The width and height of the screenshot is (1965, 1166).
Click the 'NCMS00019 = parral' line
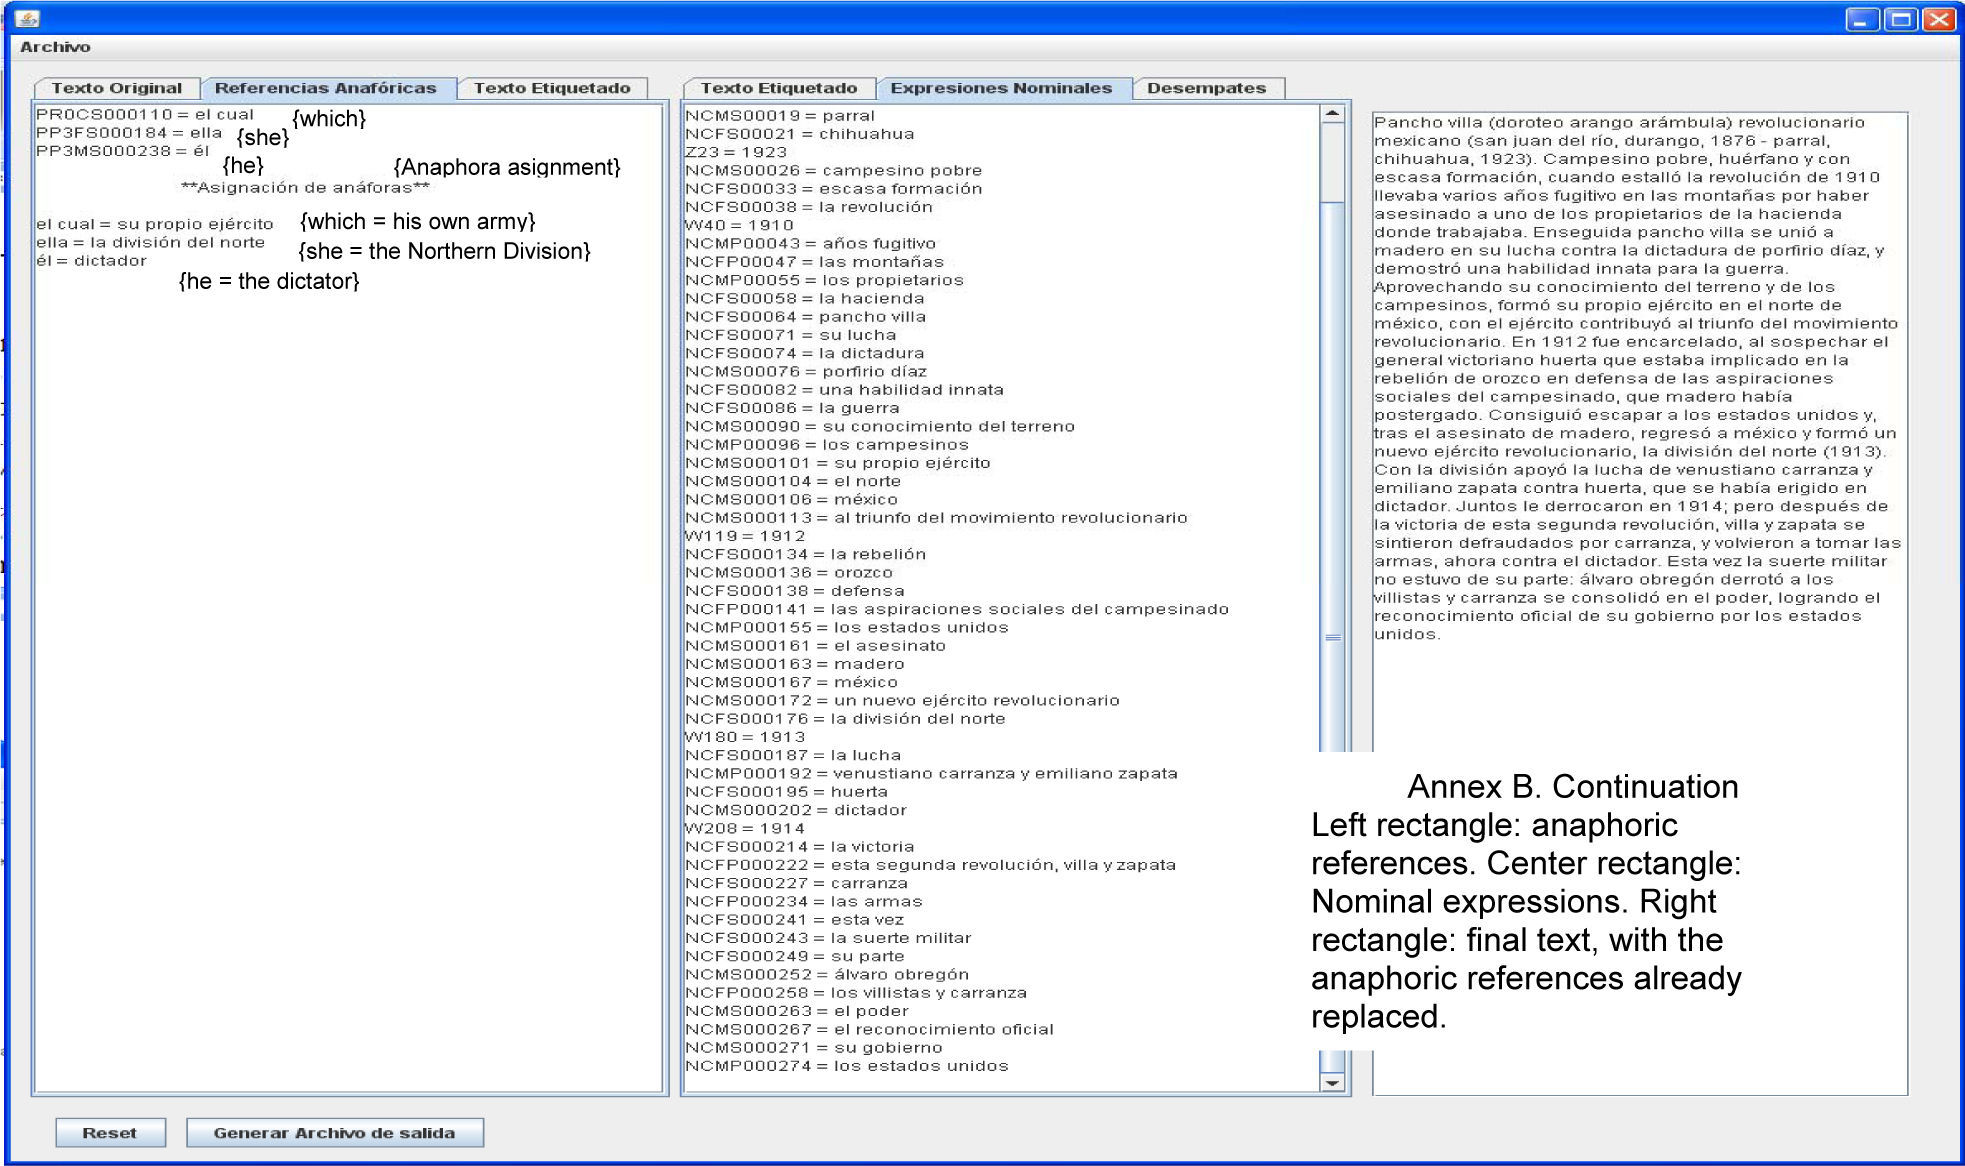(780, 116)
